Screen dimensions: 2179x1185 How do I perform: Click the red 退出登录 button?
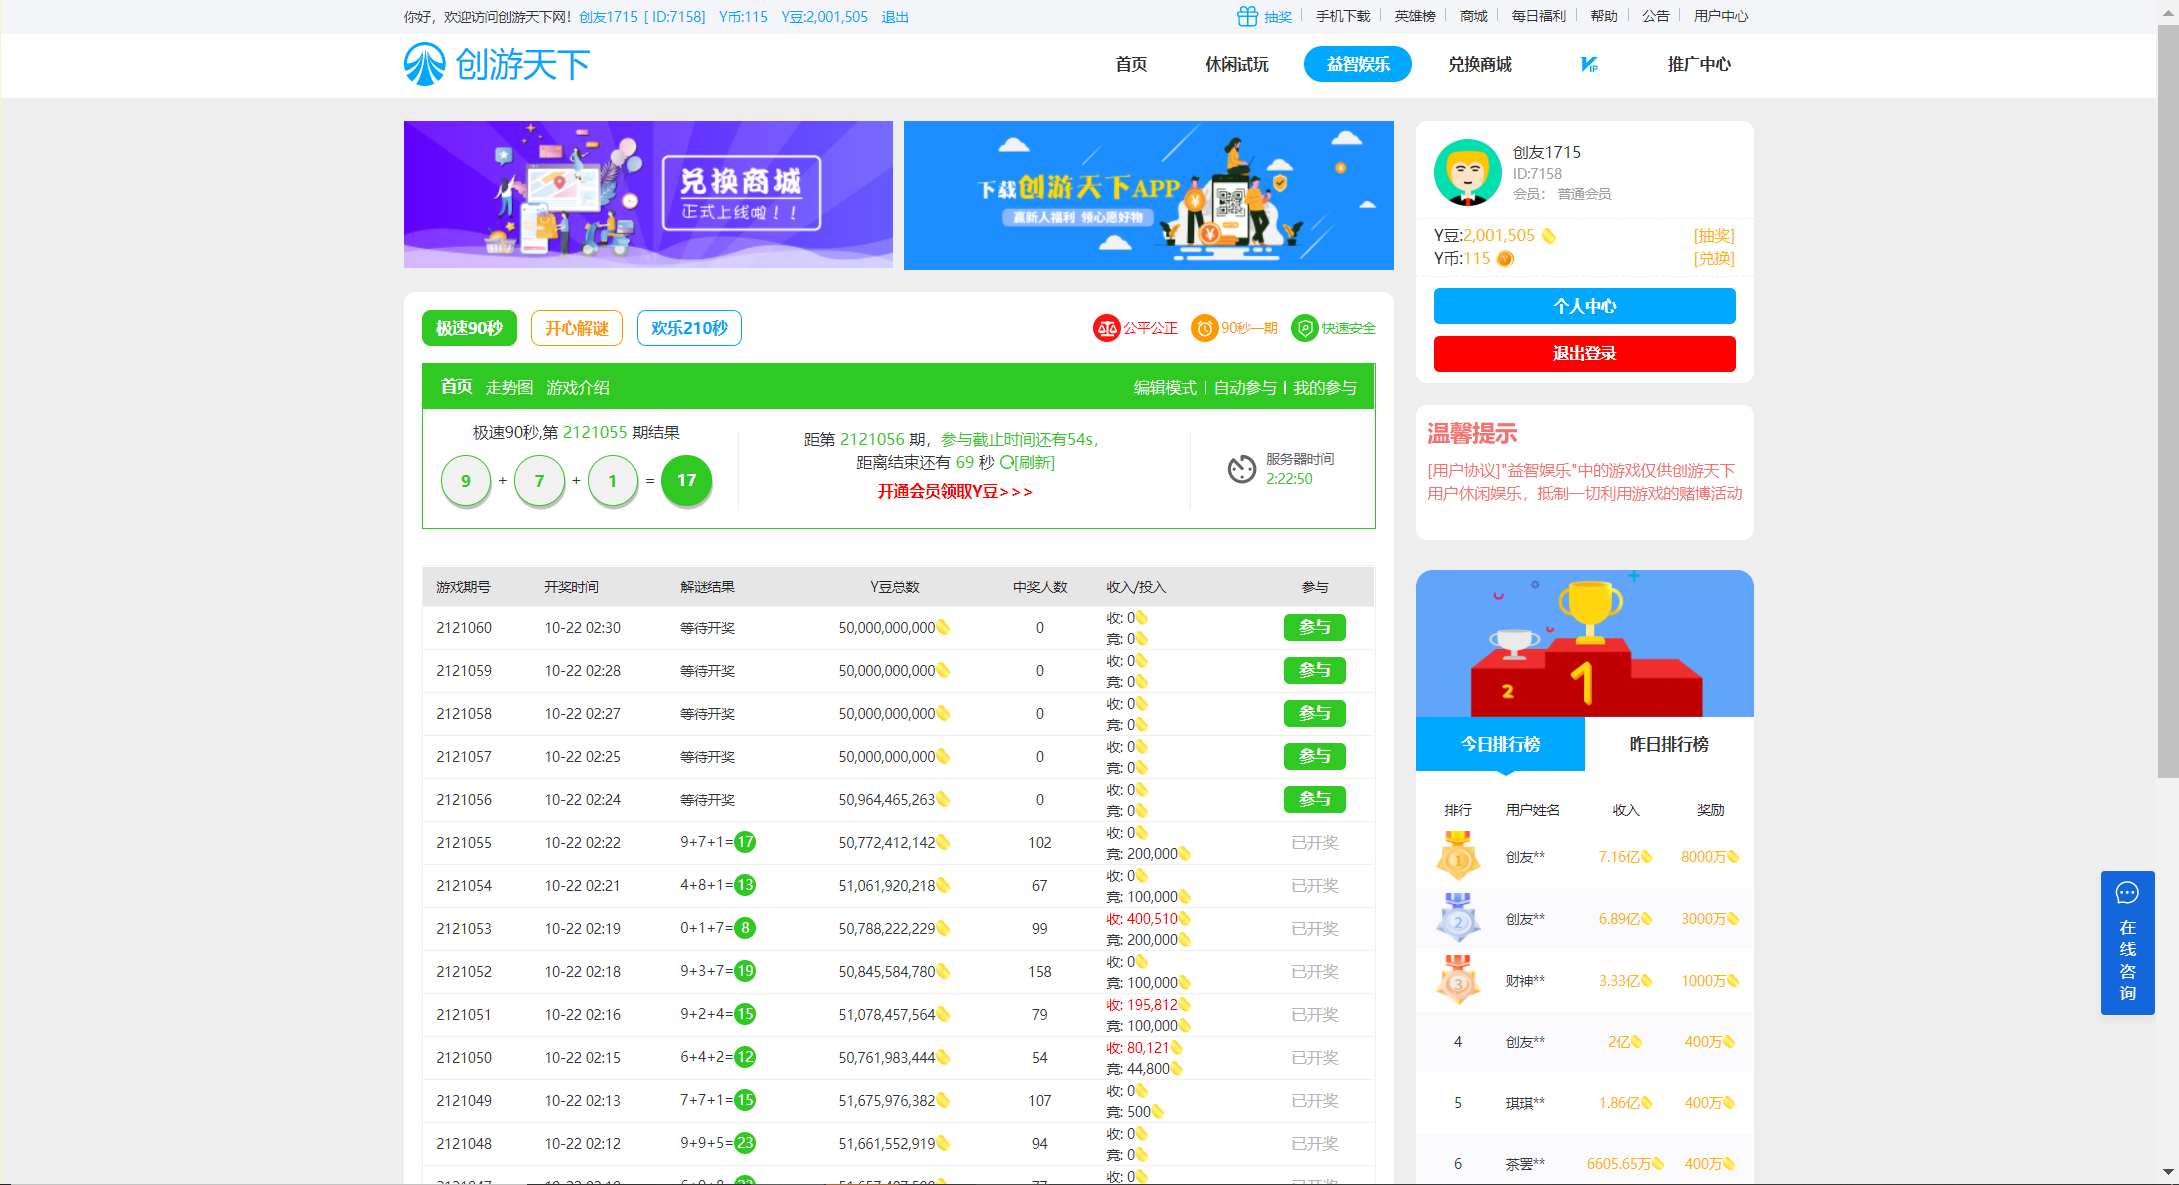(1584, 353)
